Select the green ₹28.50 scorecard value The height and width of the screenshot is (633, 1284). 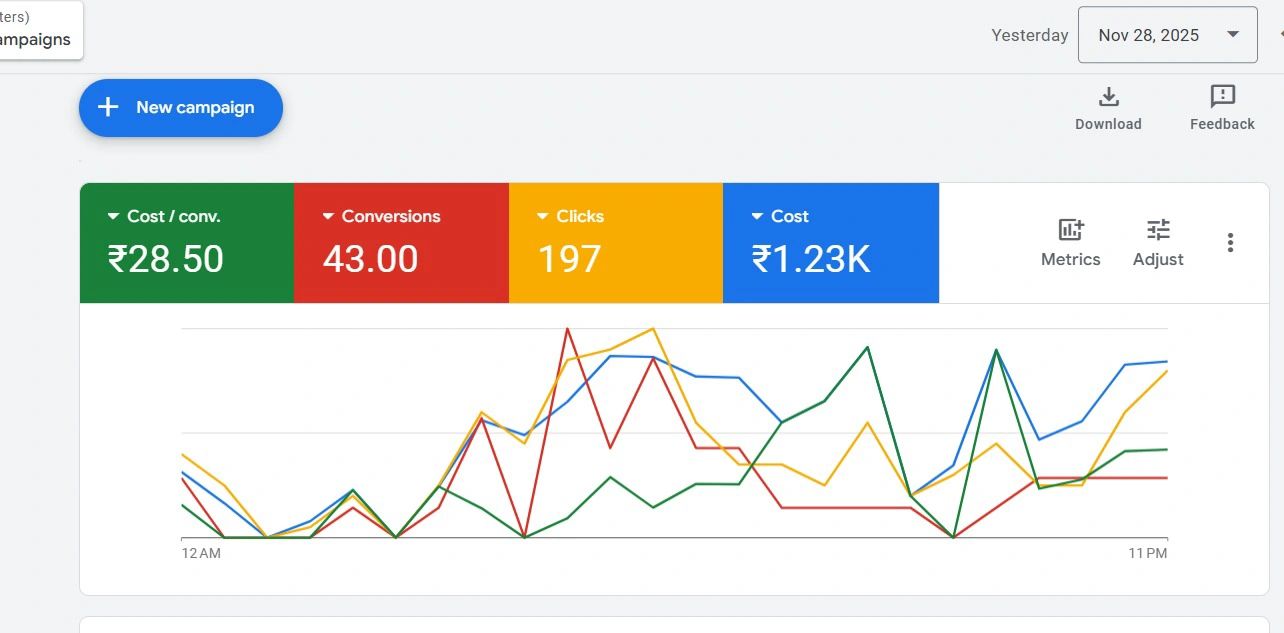(x=165, y=259)
